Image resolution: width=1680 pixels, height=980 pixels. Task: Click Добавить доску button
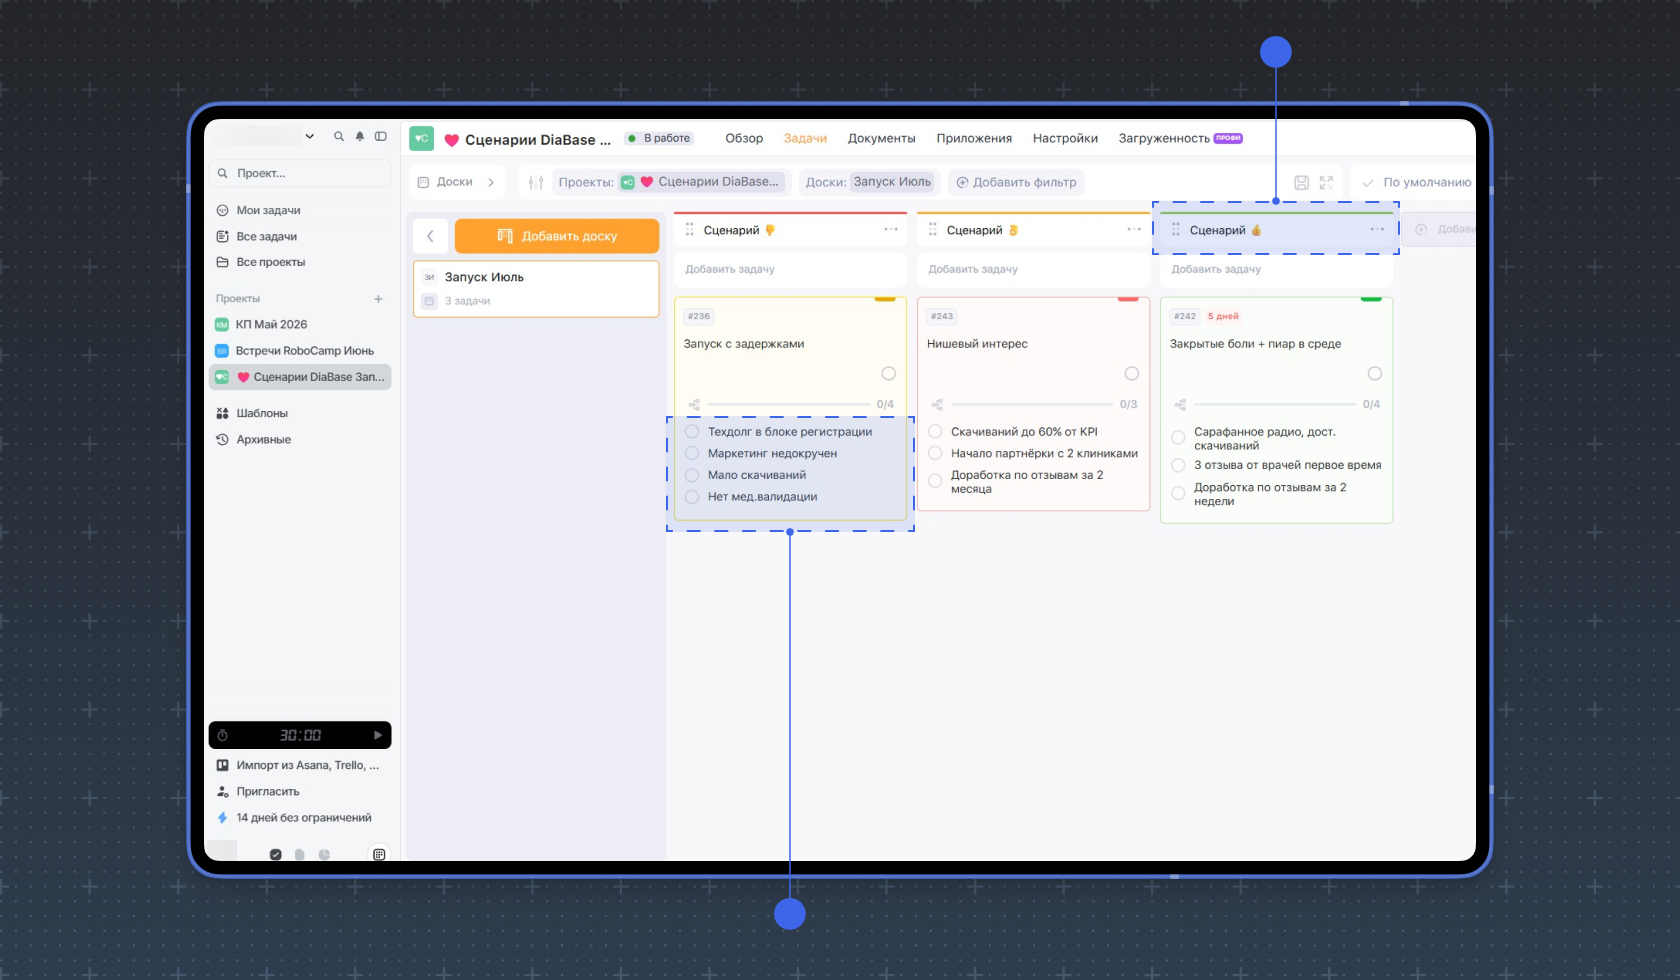pyautogui.click(x=557, y=236)
